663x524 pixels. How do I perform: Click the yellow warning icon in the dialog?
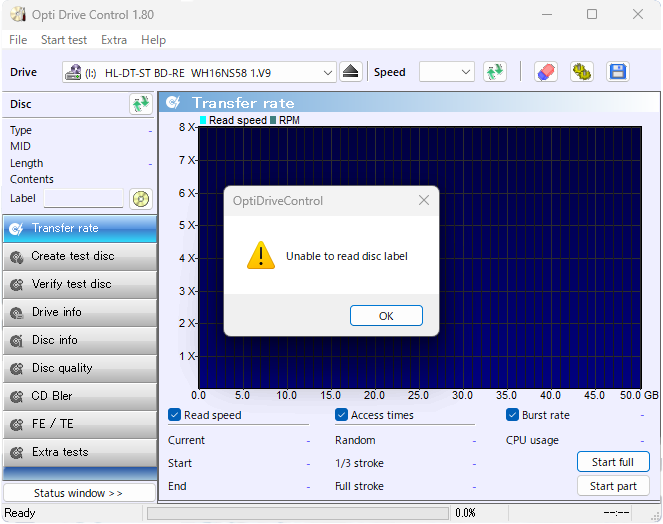click(261, 255)
